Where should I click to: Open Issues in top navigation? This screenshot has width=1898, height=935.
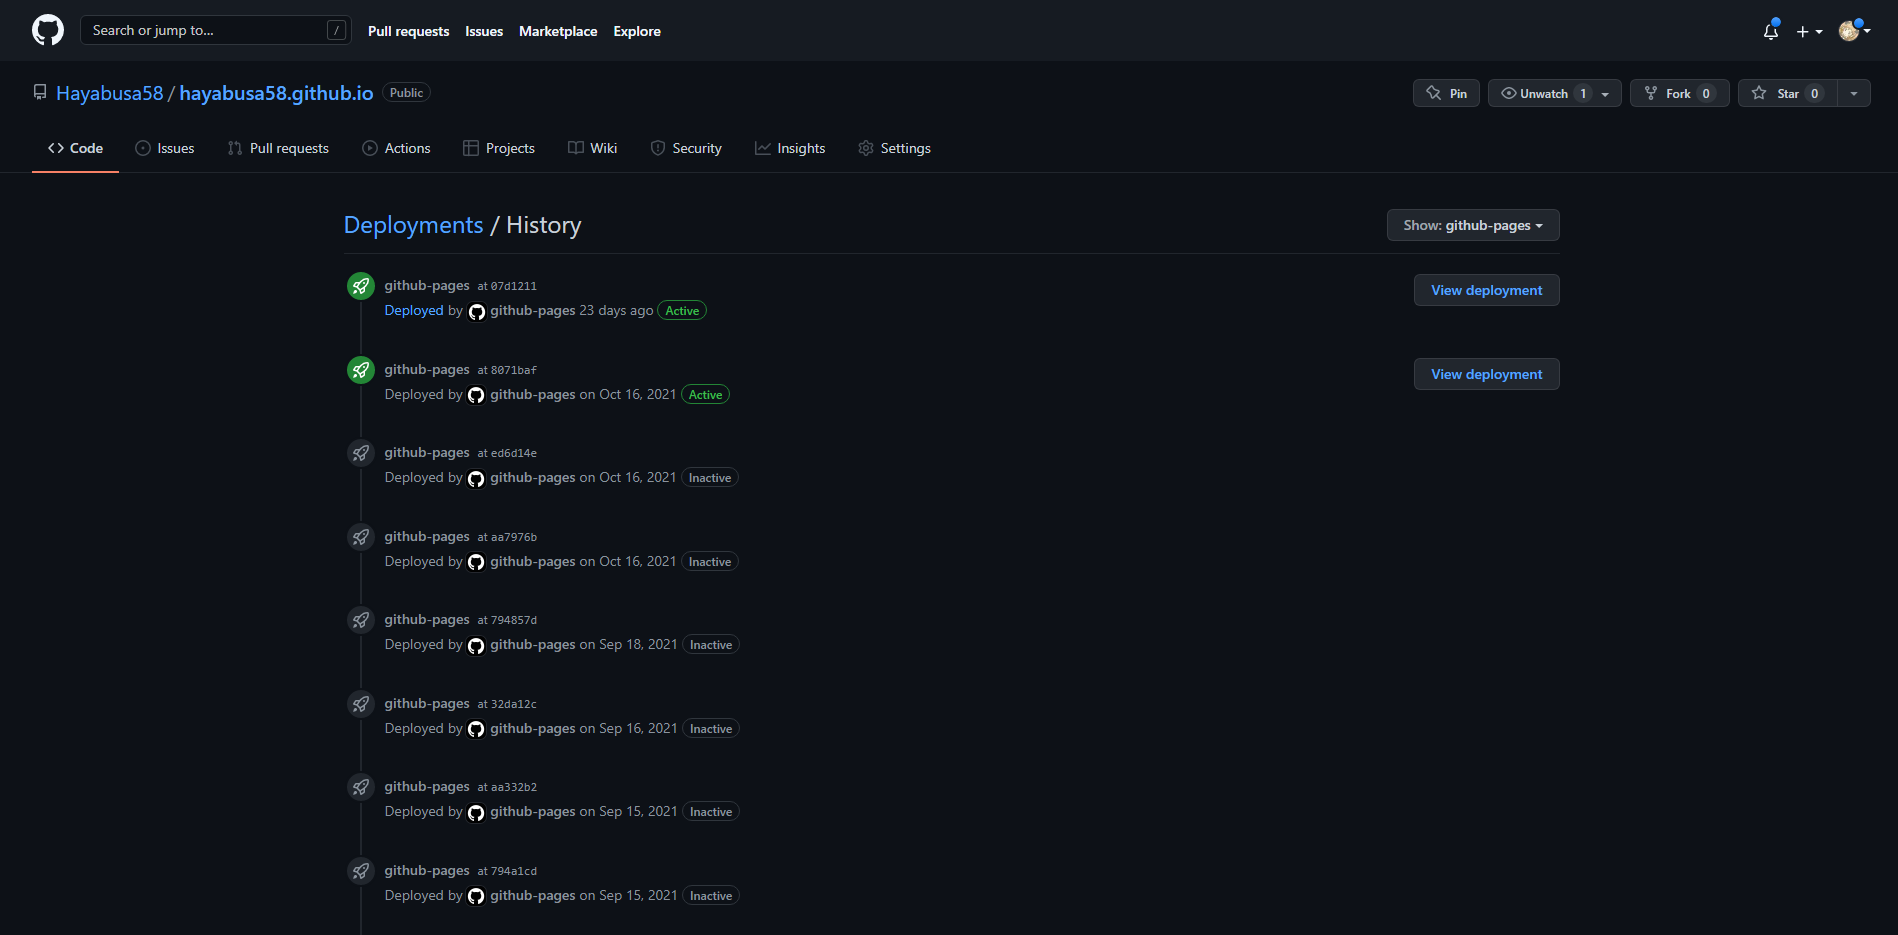point(484,31)
